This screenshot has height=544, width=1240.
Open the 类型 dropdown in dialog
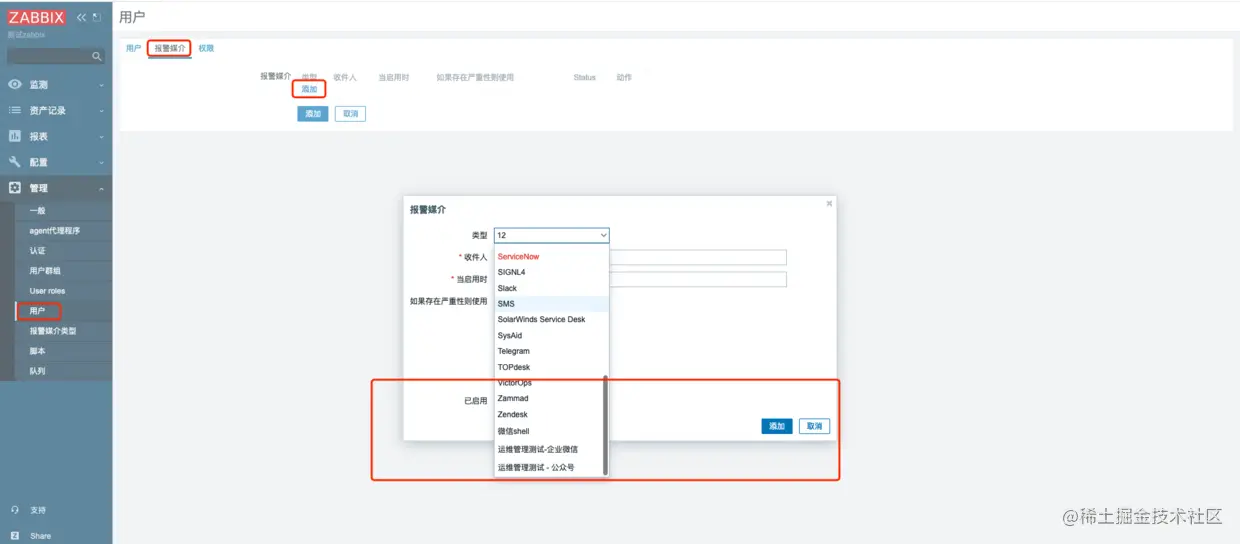[x=552, y=235]
